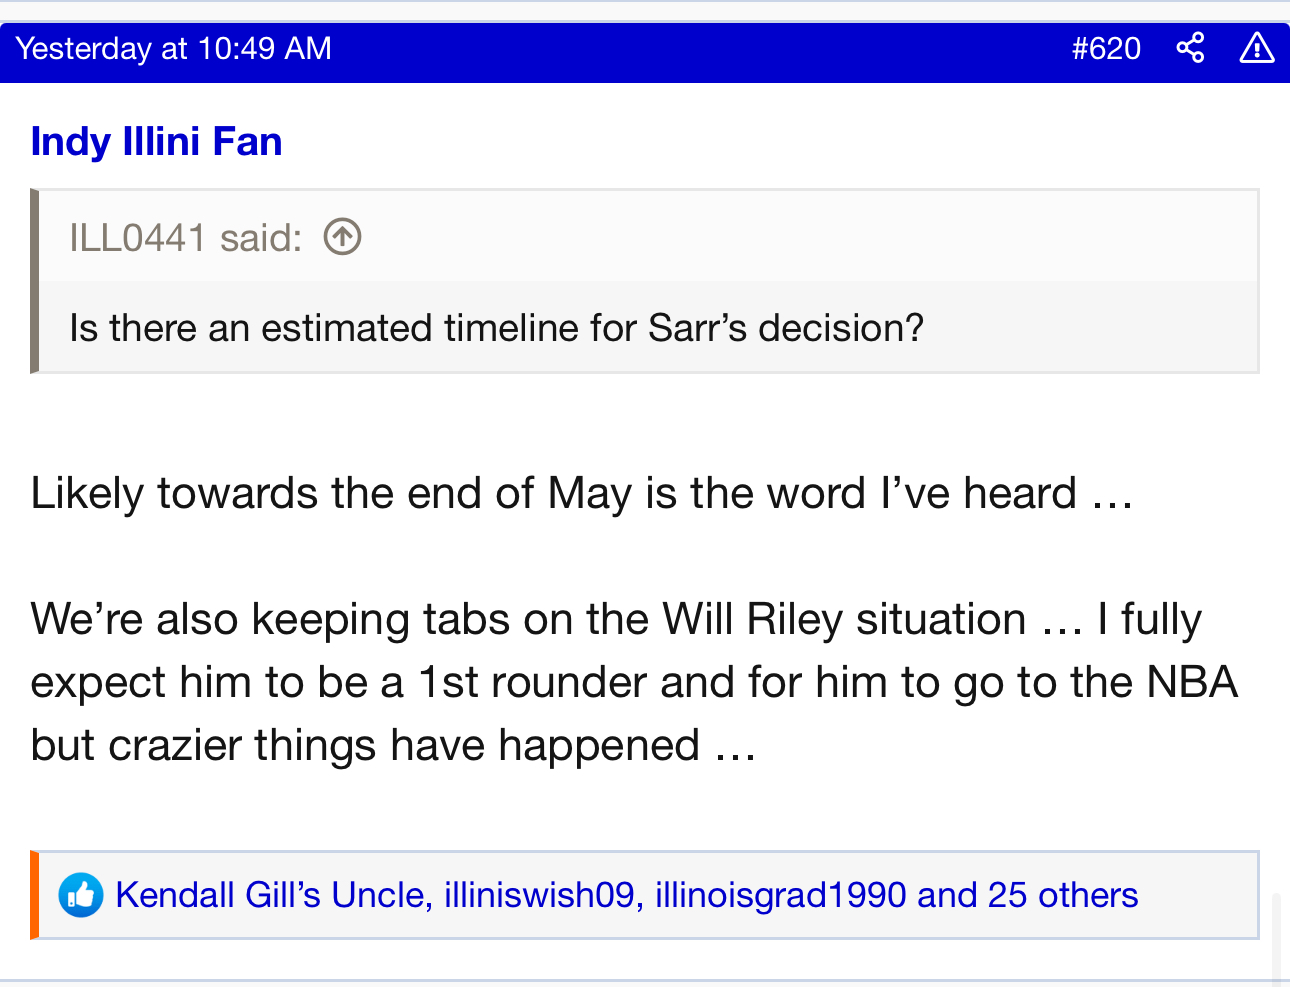Click the page scrollbar at right edge
This screenshot has height=987, width=1290.
coord(1276,940)
